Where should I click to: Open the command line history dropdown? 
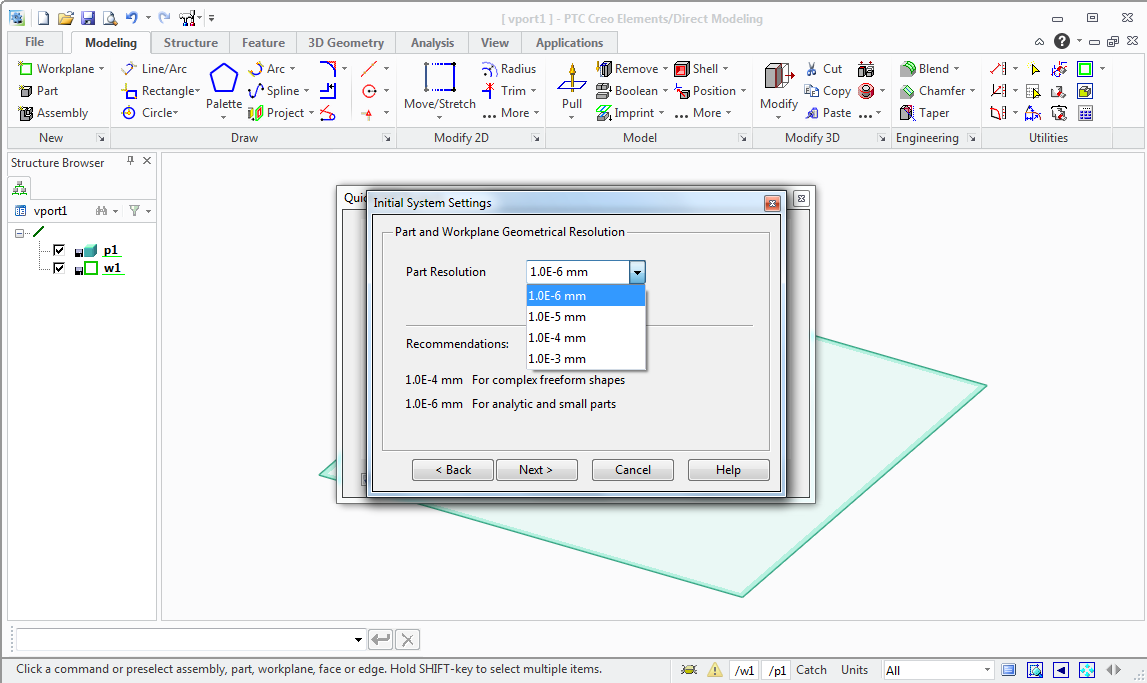point(358,640)
